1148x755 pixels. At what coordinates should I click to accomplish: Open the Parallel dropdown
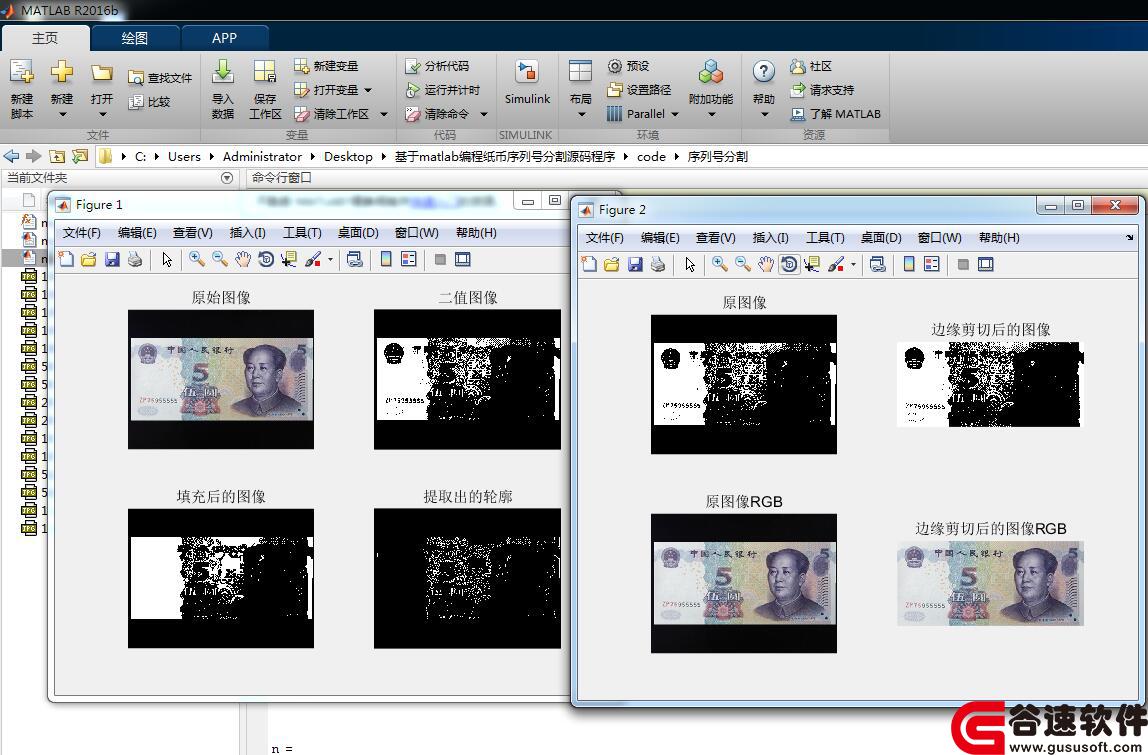pos(674,114)
